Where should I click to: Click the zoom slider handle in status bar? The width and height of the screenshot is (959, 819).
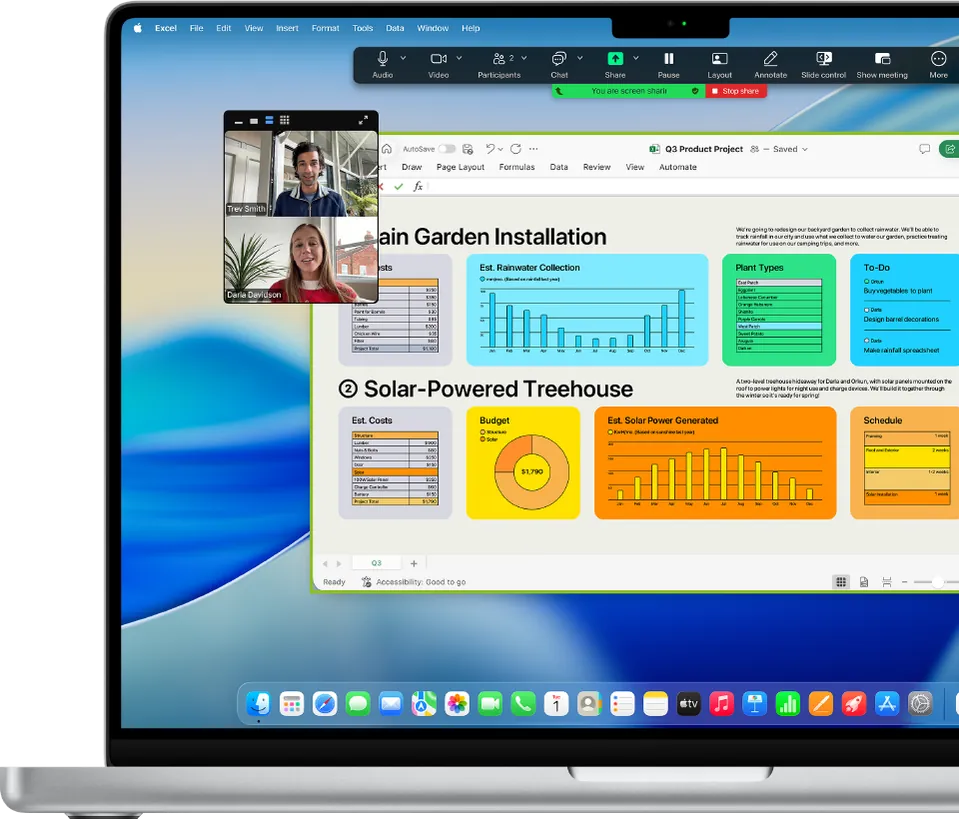tap(938, 582)
